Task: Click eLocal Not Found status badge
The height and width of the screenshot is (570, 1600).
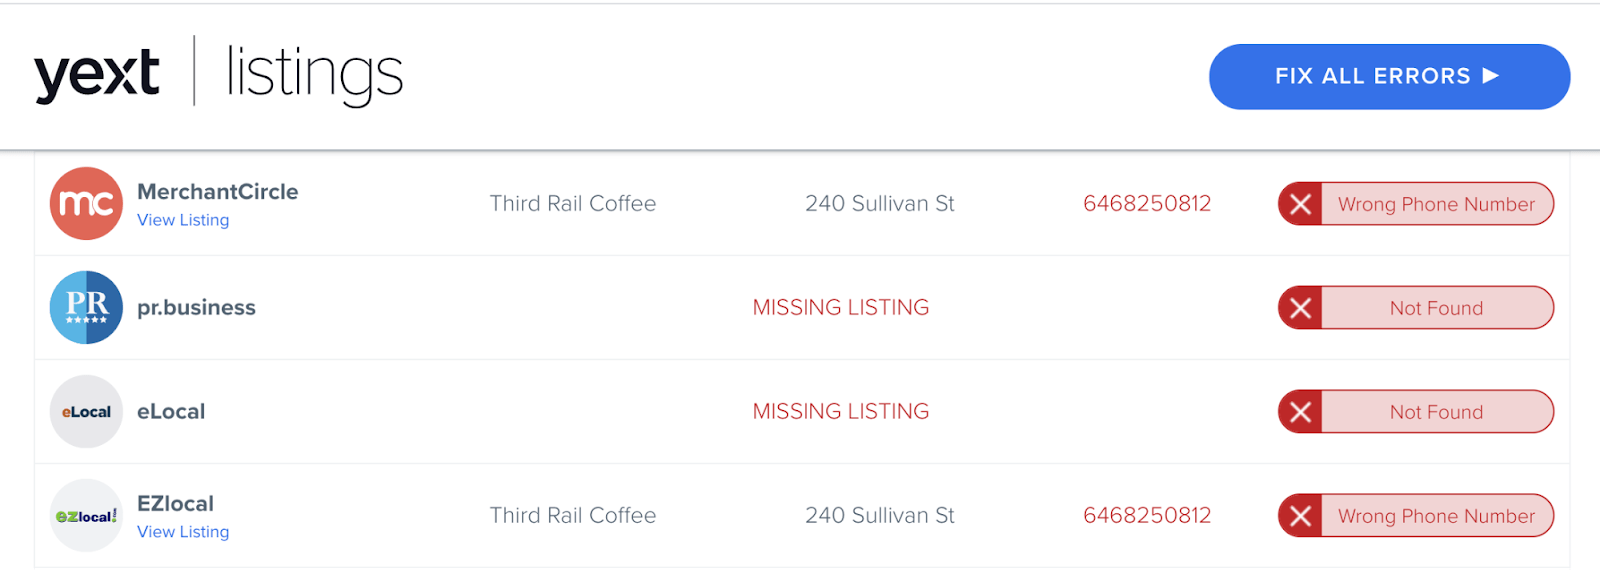Action: click(1436, 412)
